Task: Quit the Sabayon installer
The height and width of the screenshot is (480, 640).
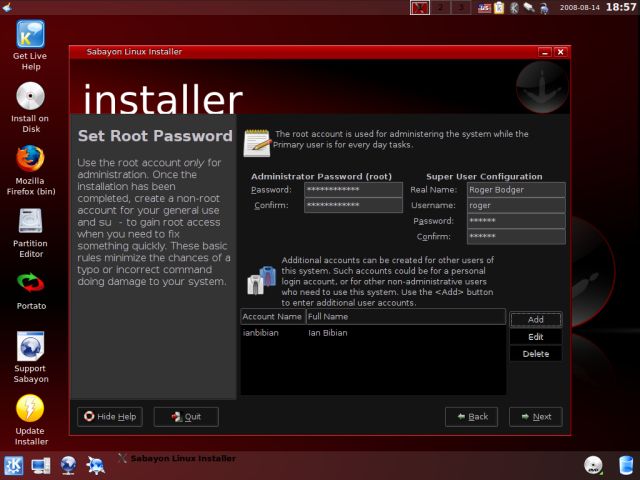Action: click(185, 417)
